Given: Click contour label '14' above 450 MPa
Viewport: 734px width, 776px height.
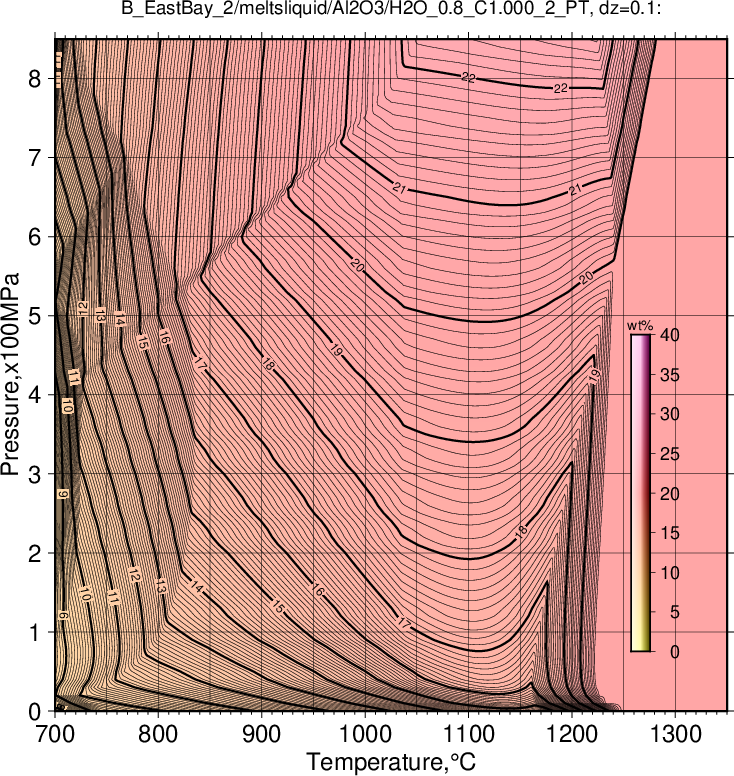Looking at the screenshot, I should pos(119,319).
